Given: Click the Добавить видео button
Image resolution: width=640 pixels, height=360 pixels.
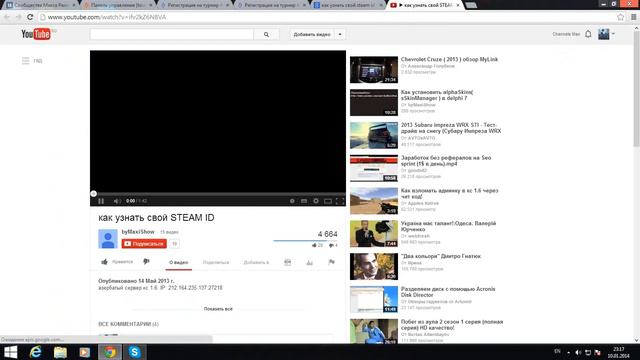Looking at the screenshot, I should (312, 34).
